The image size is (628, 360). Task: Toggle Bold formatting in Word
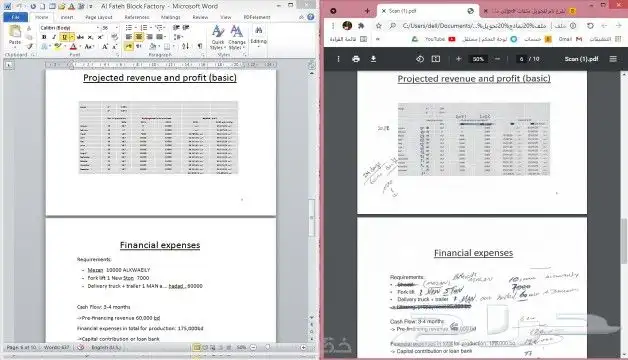point(44,37)
